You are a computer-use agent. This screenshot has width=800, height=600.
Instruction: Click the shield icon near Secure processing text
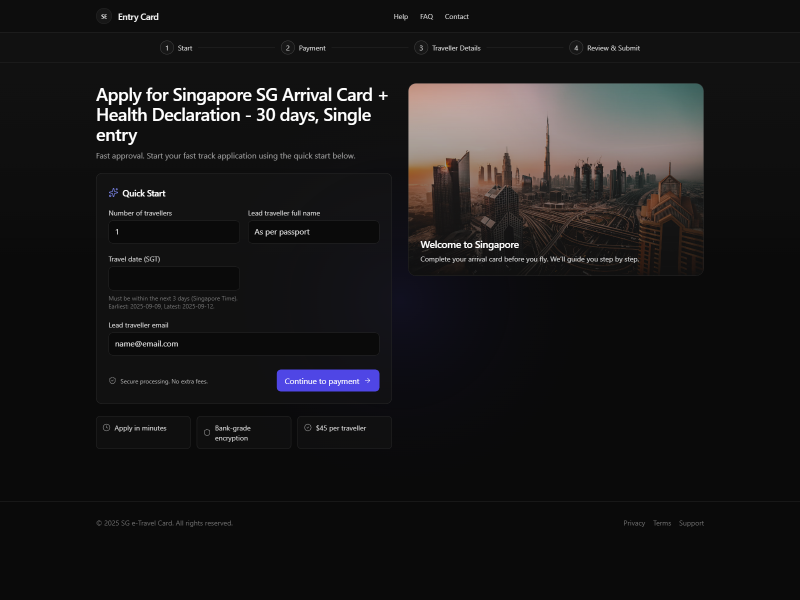(112, 380)
